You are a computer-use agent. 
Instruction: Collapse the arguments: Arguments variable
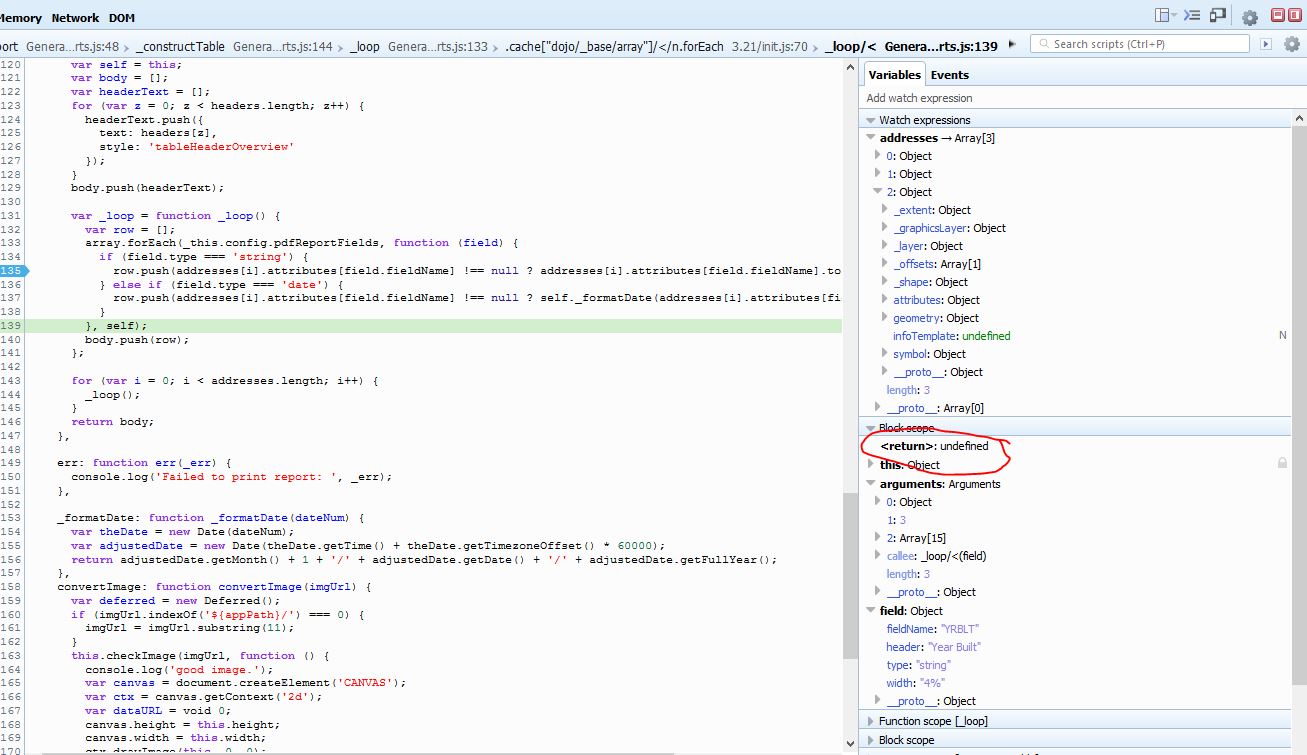coord(872,484)
